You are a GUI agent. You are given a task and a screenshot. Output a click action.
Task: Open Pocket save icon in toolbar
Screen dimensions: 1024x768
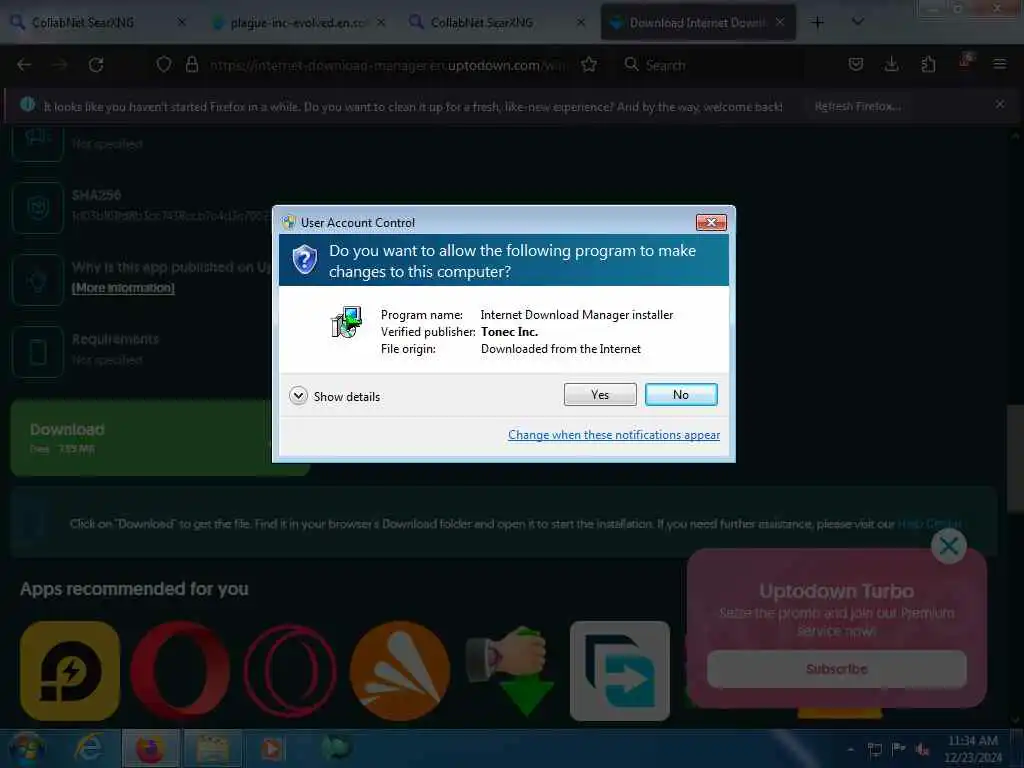point(856,64)
